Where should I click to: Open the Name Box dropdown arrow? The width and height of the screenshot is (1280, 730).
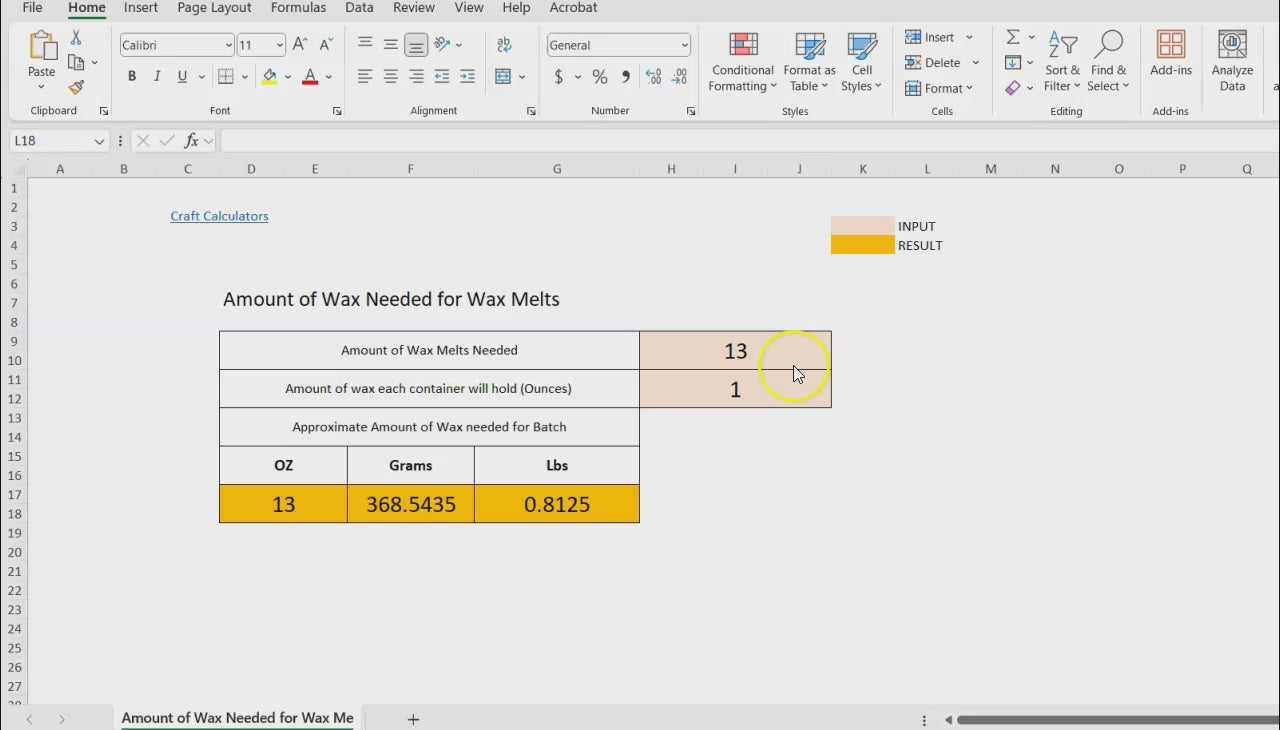99,141
